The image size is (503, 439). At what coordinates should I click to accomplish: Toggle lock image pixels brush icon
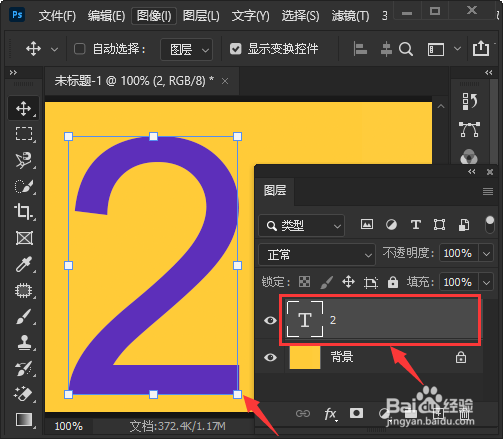(x=326, y=282)
